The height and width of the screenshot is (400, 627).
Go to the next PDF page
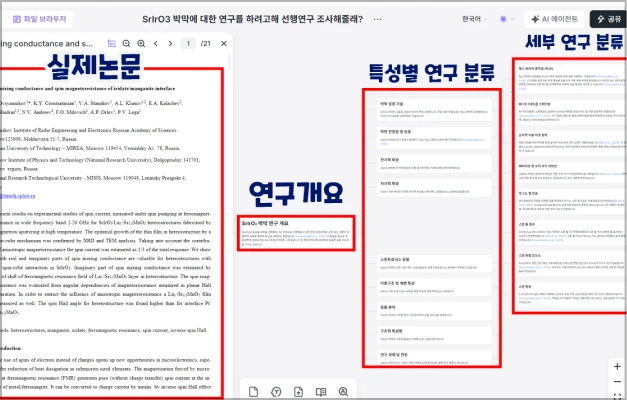coord(170,43)
